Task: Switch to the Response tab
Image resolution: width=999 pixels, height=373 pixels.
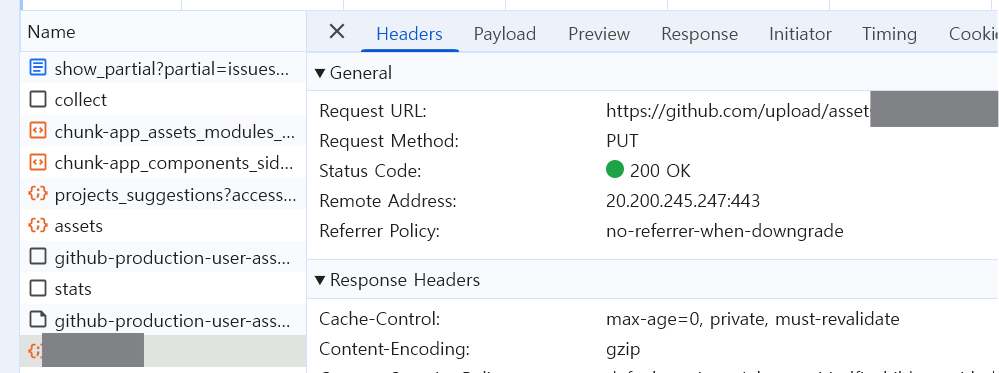Action: click(700, 34)
